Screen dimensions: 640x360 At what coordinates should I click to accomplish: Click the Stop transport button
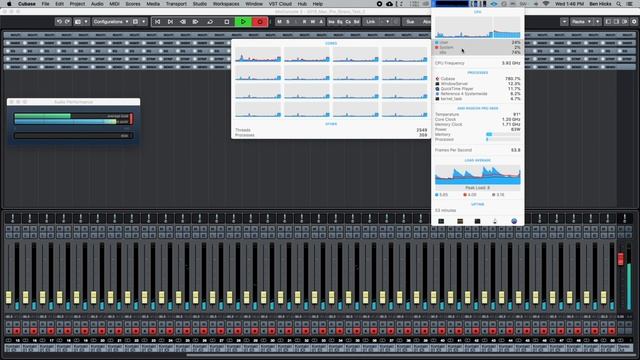227,22
